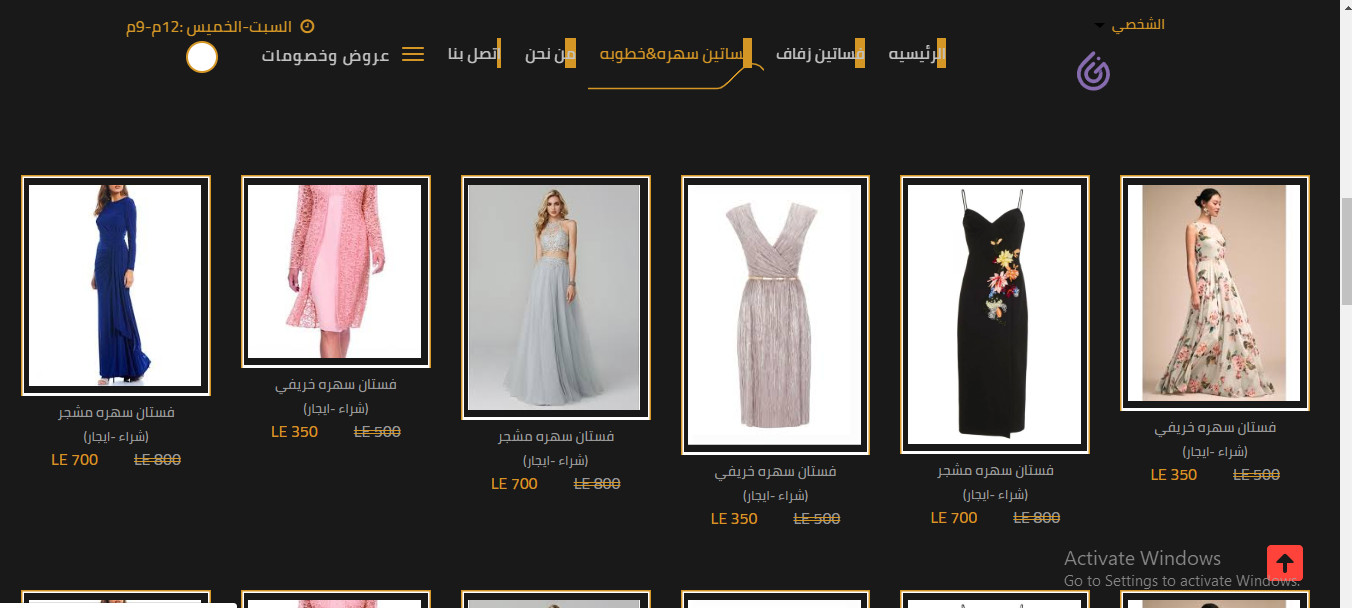Go to the الرئيسيه home menu item

[x=917, y=54]
